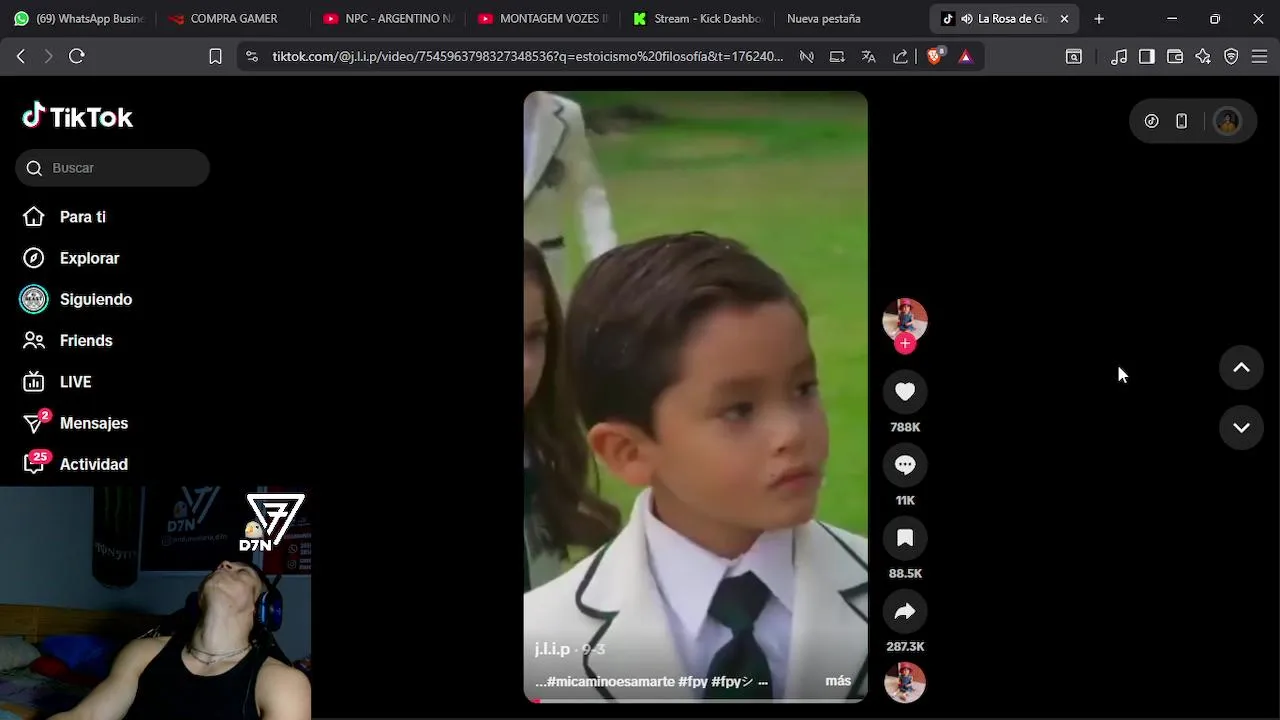Open a new browser tab
Image resolution: width=1280 pixels, height=720 pixels.
click(x=1099, y=18)
